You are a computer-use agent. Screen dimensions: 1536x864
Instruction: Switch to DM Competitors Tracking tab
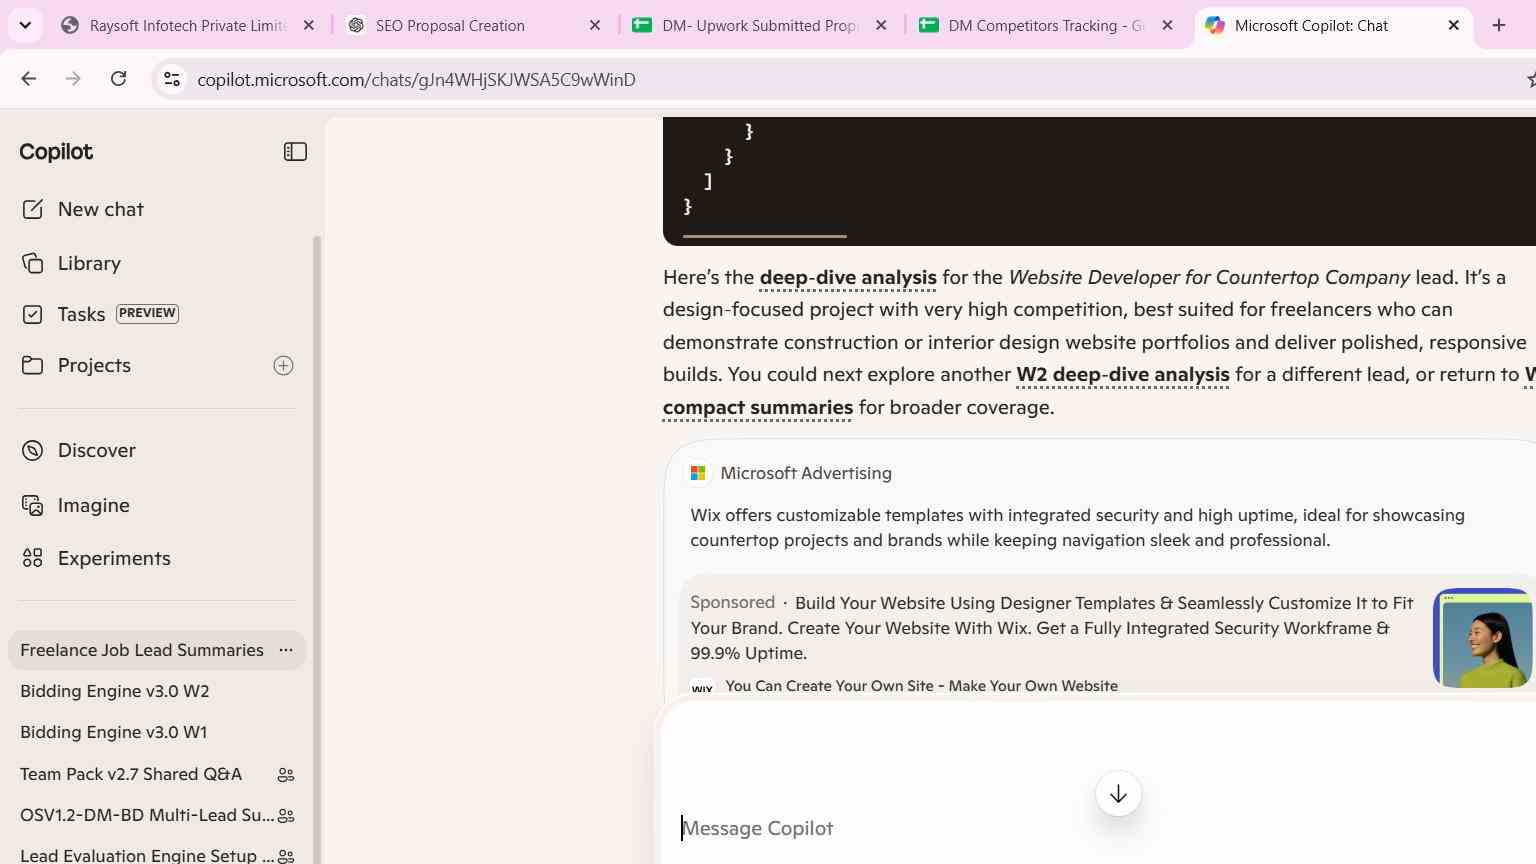1046,26
